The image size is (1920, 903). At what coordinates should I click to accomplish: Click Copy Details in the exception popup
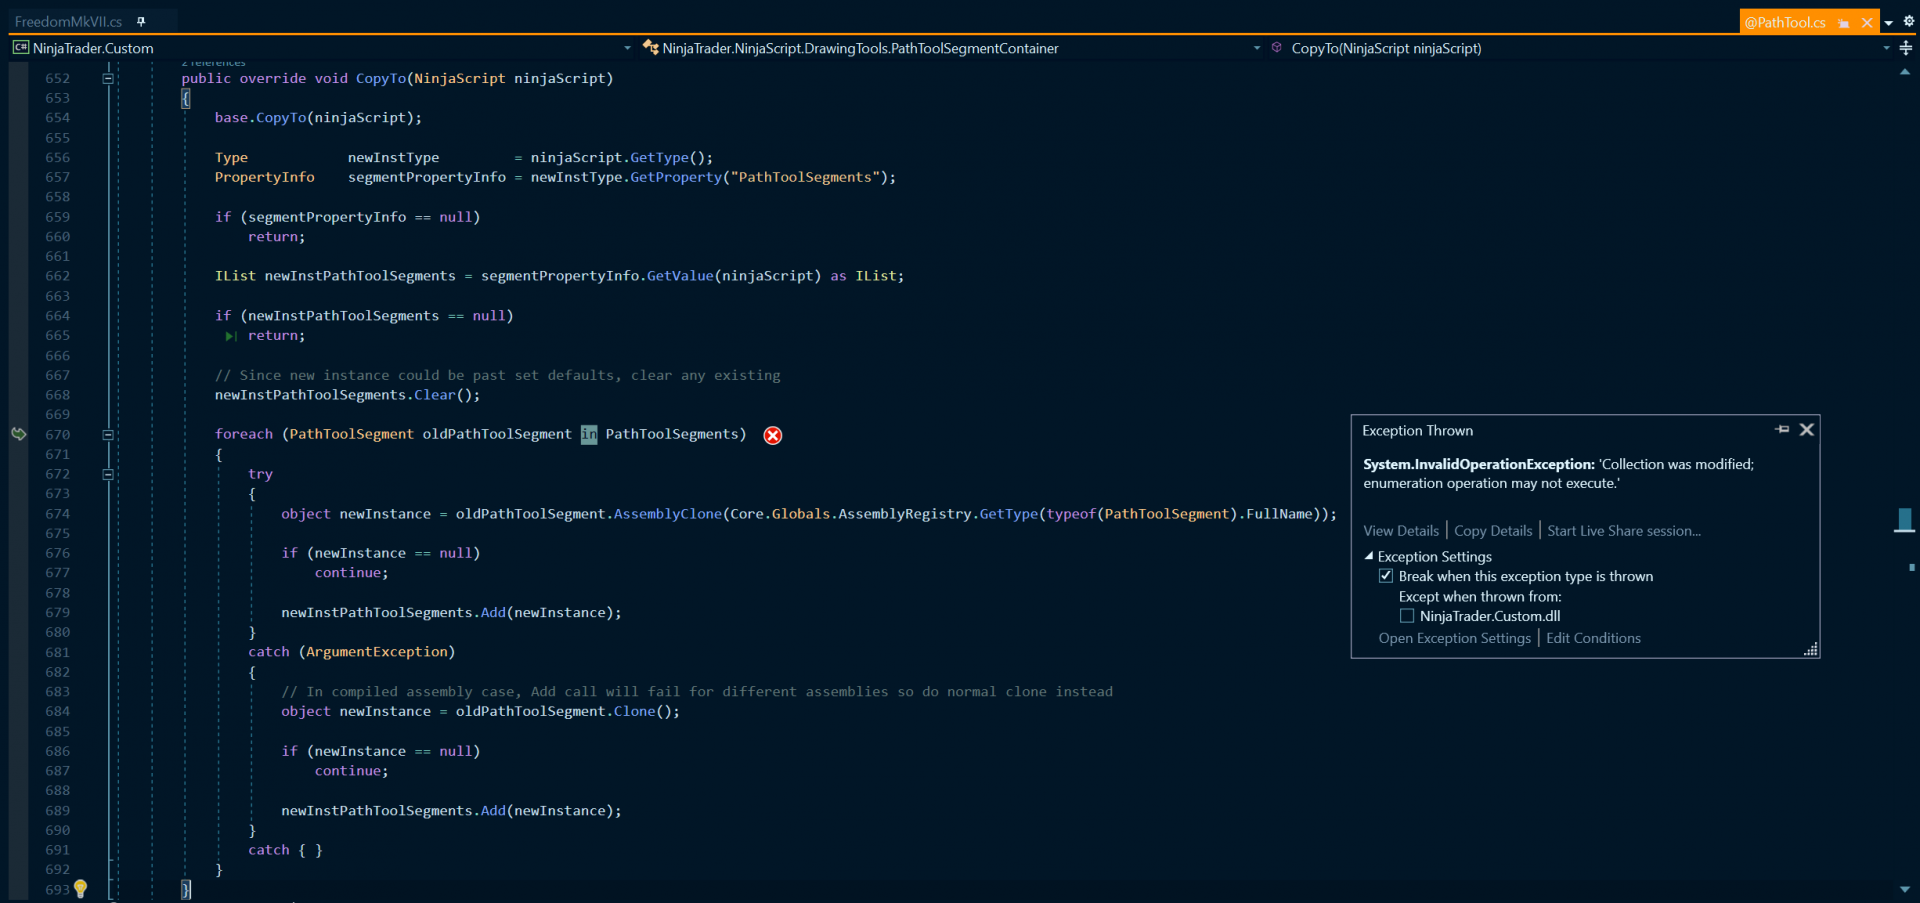click(x=1493, y=531)
